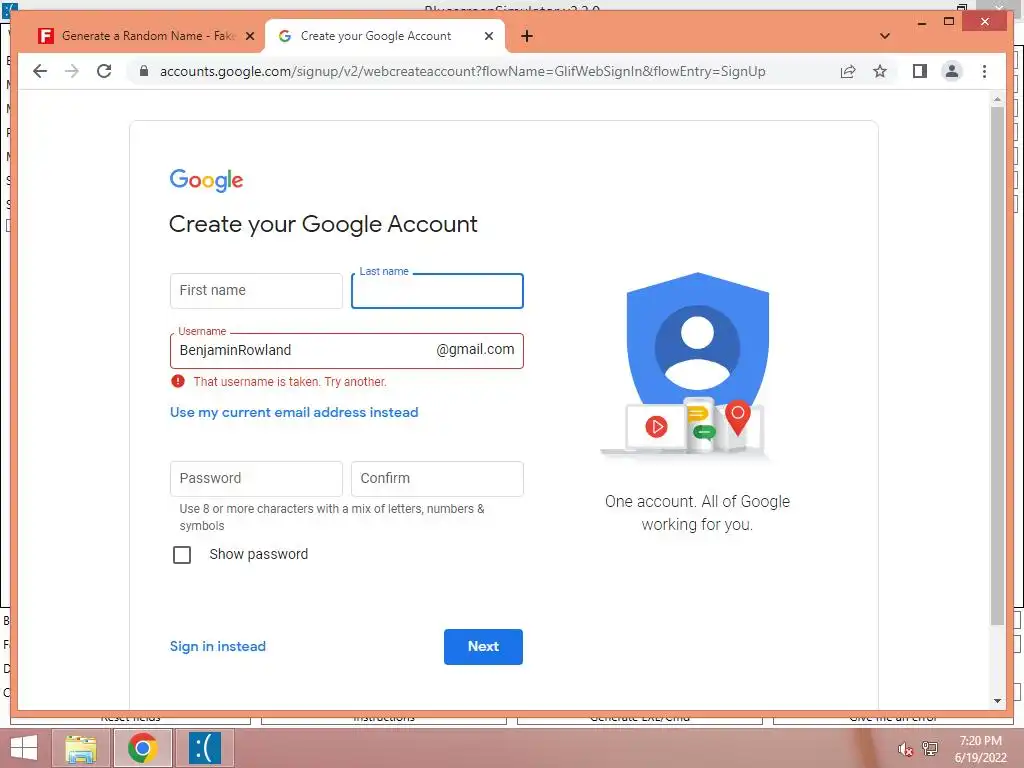Click the scrollbar down arrow
Viewport: 1024px width, 768px height.
coord(997,701)
